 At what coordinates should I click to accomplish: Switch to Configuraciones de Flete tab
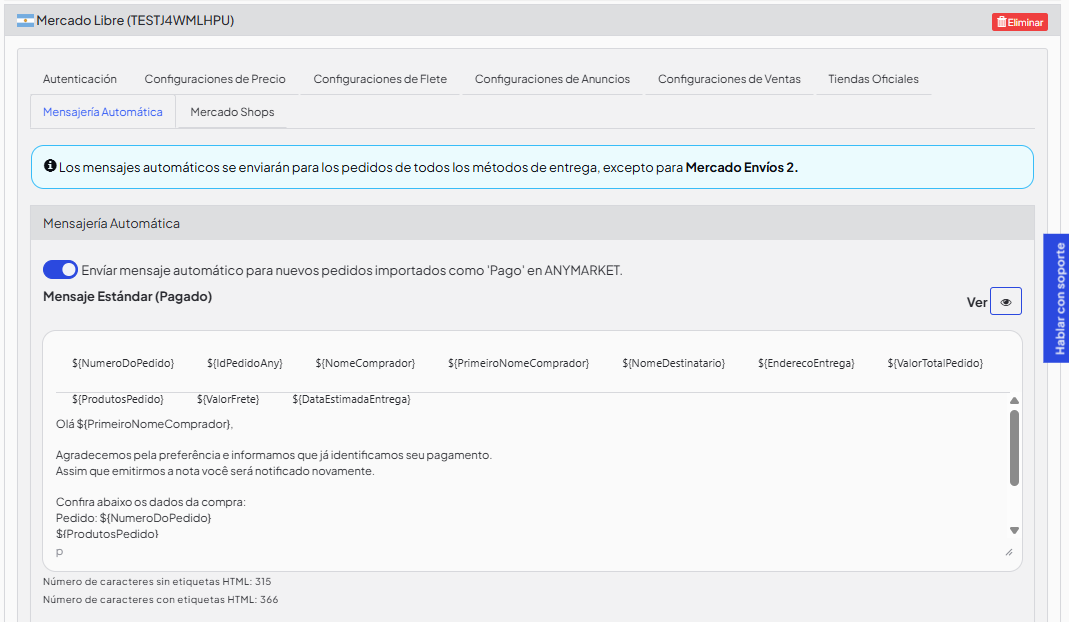(380, 79)
